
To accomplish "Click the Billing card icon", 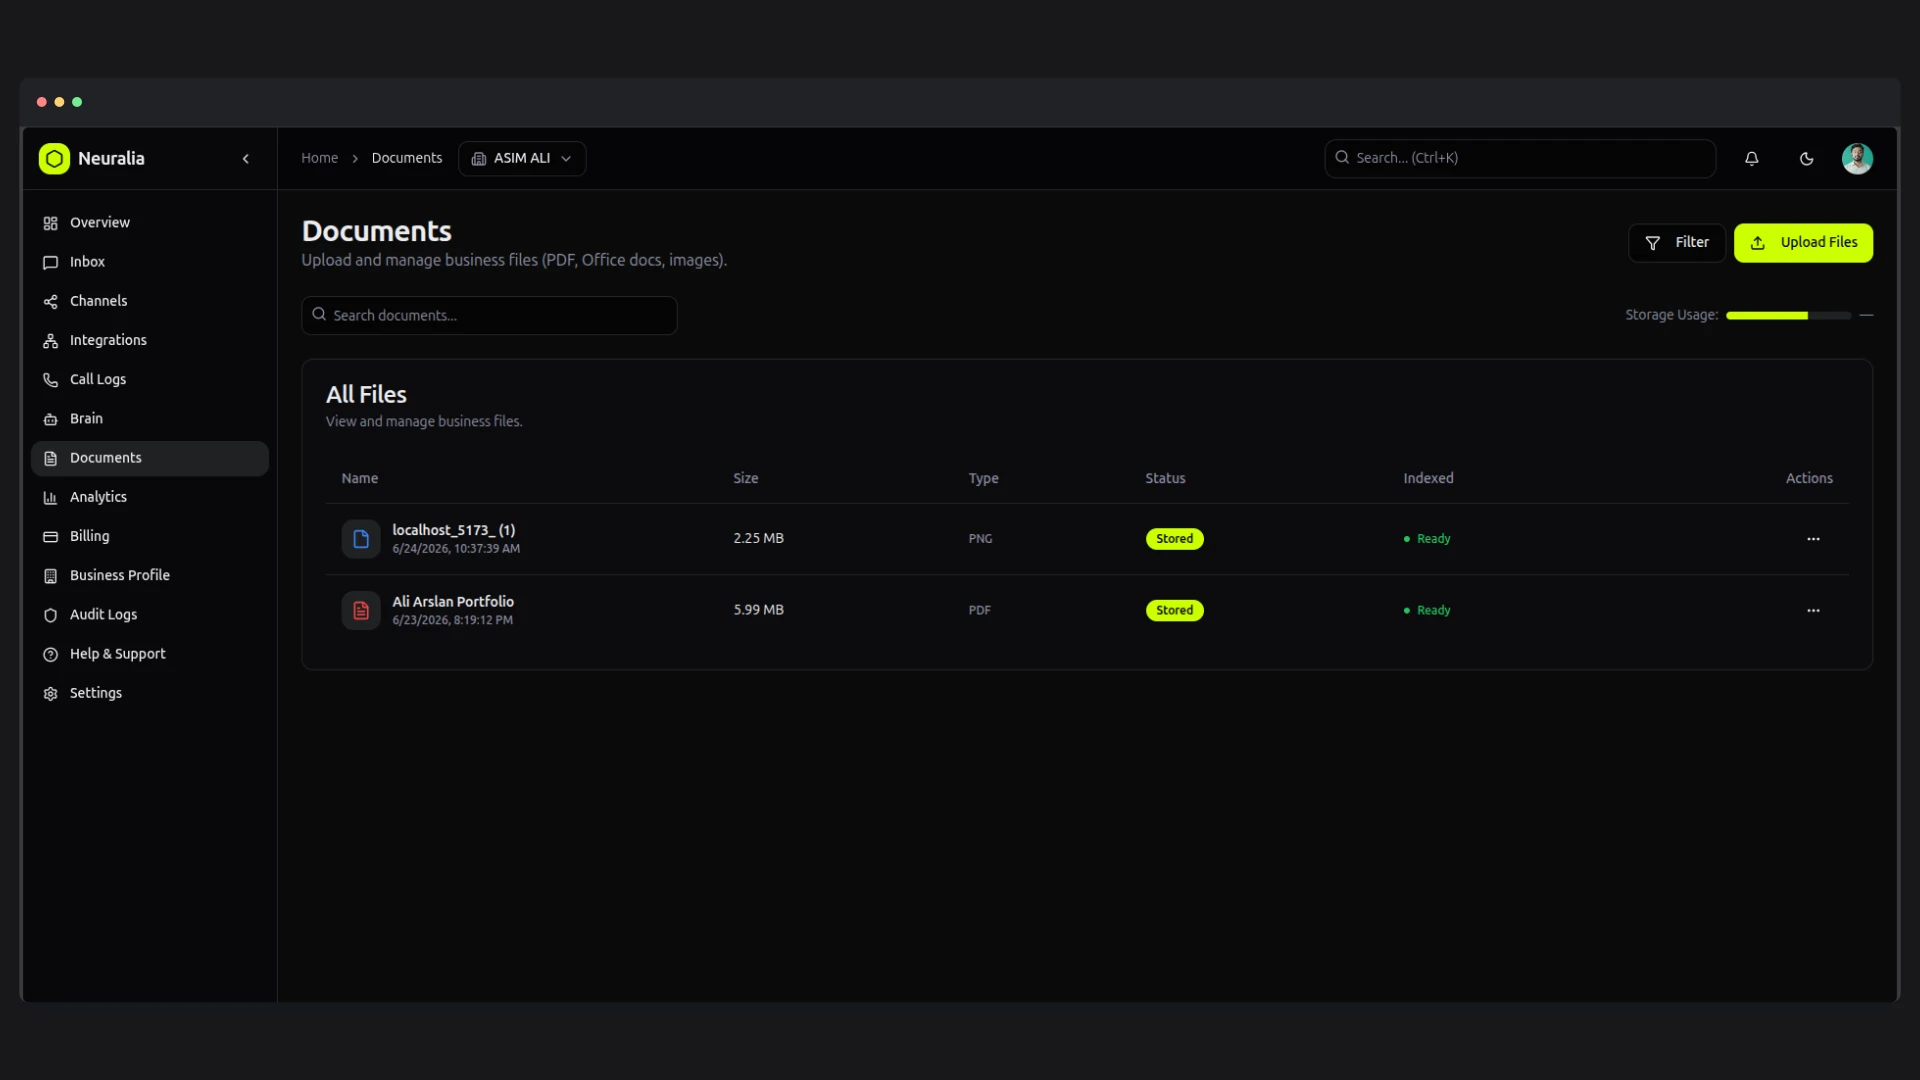I will tap(51, 537).
